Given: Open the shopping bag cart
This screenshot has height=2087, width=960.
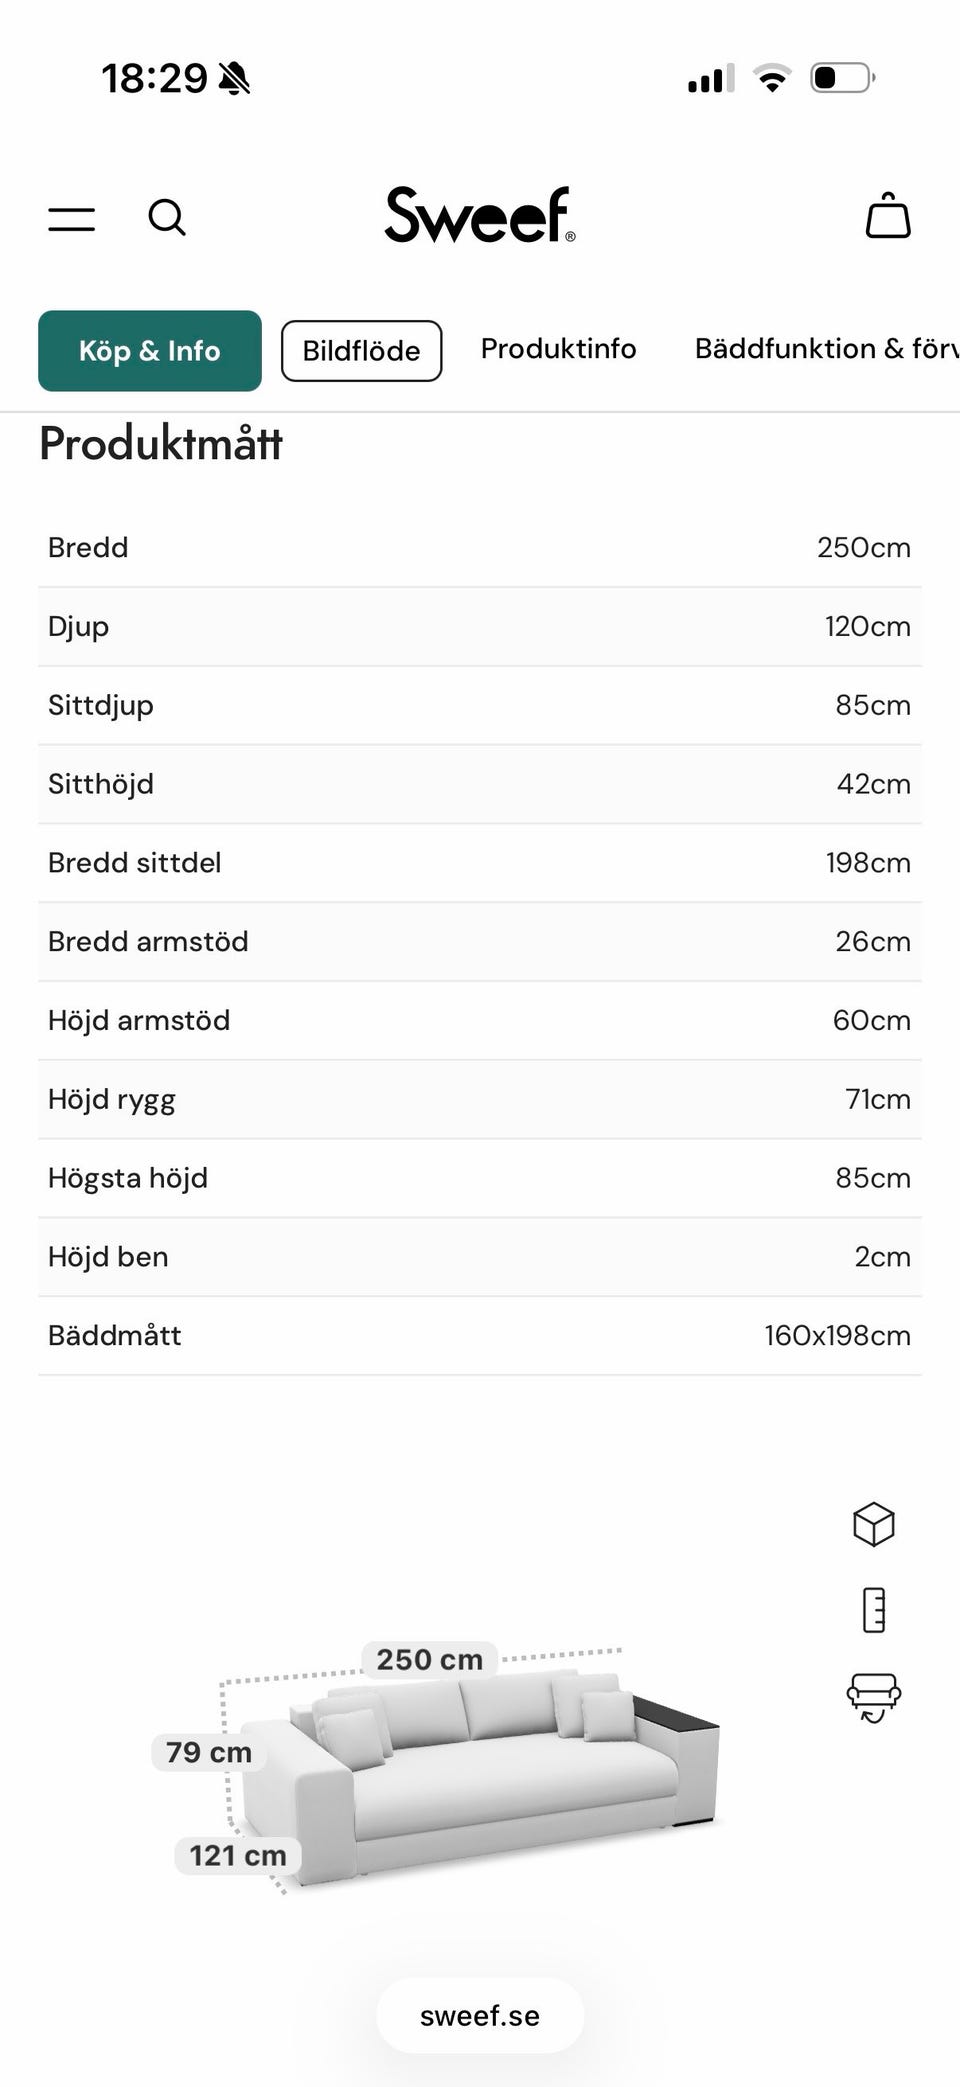Looking at the screenshot, I should pos(887,216).
